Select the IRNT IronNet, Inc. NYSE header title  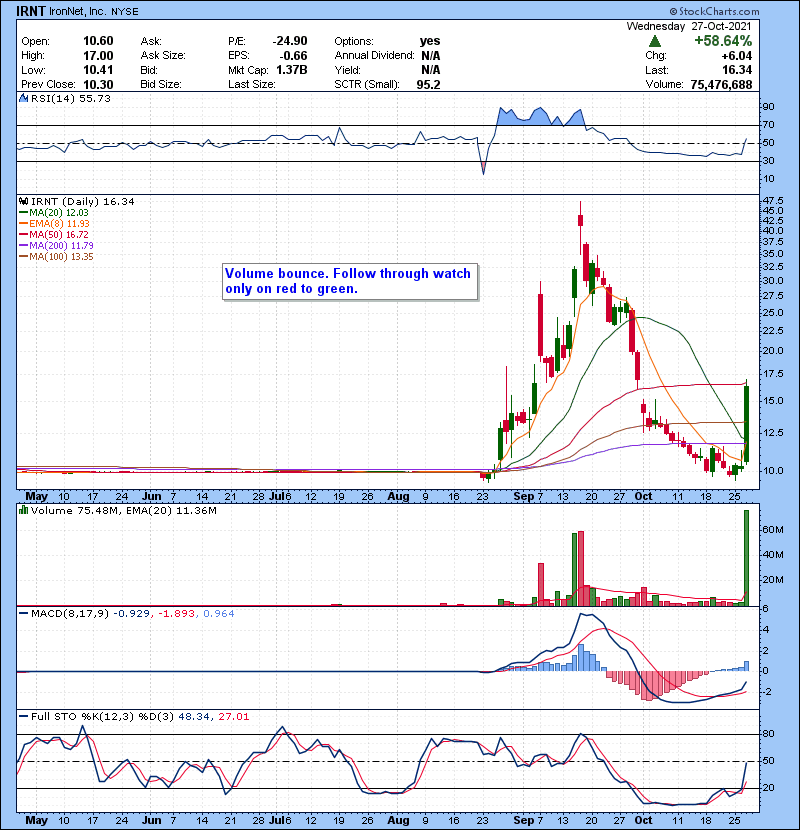[77, 11]
